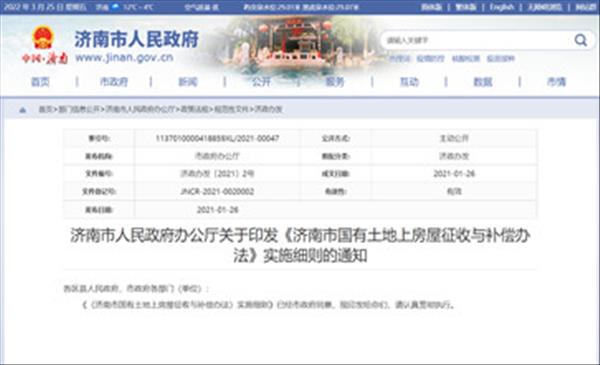Select the 市政府办公厅 issuing agency cell
This screenshot has width=600, height=365.
pyautogui.click(x=217, y=156)
